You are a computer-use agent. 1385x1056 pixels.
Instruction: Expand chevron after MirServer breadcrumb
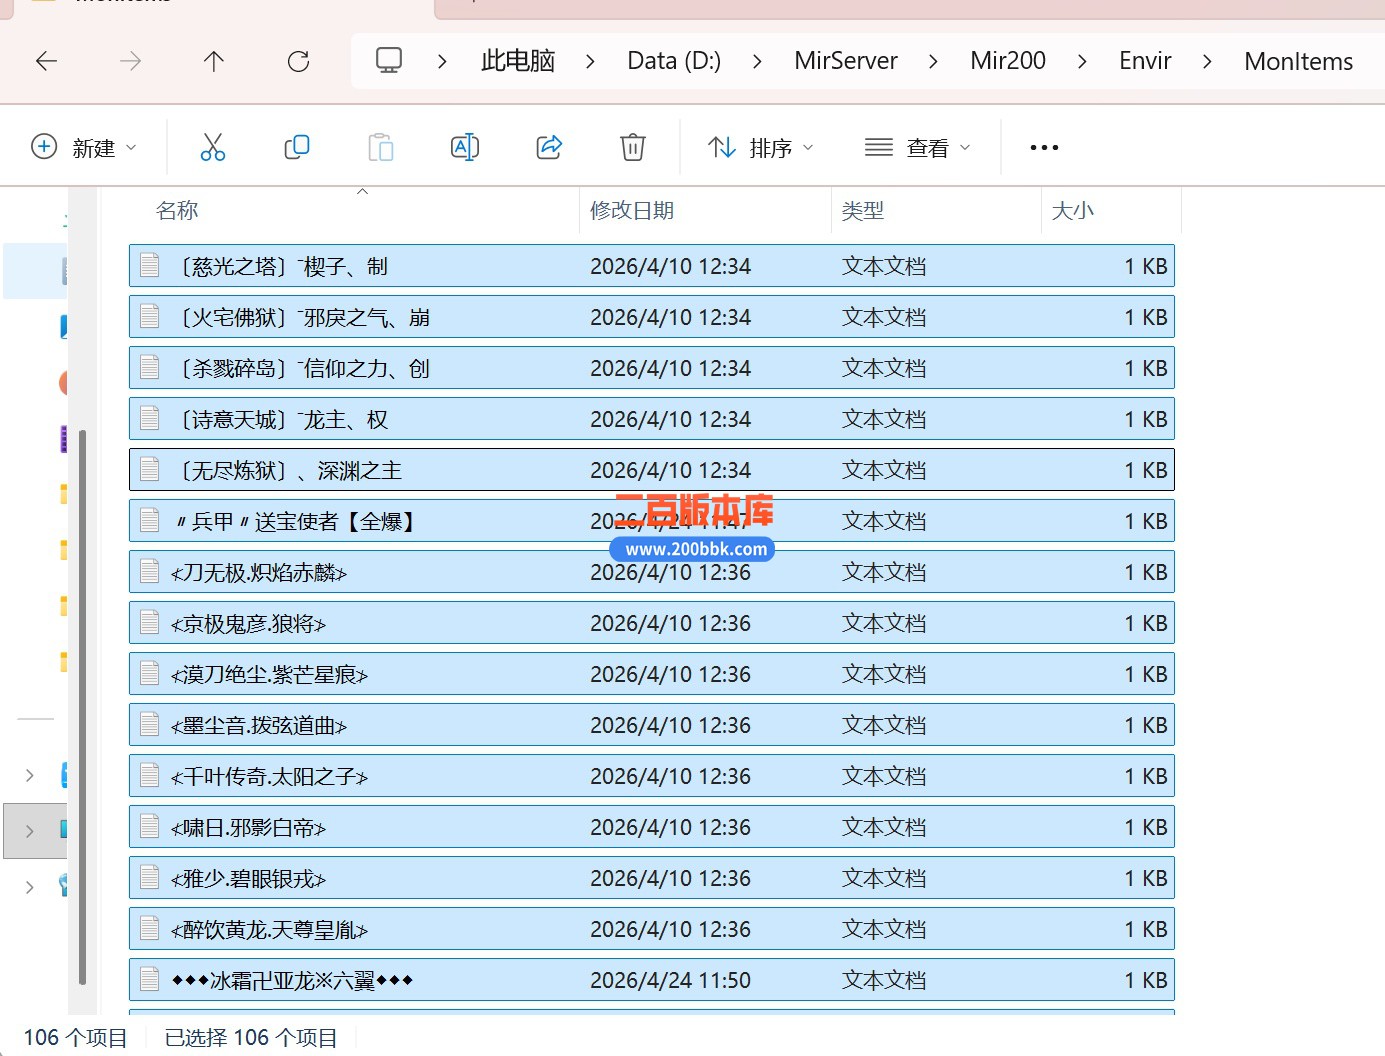pyautogui.click(x=933, y=61)
